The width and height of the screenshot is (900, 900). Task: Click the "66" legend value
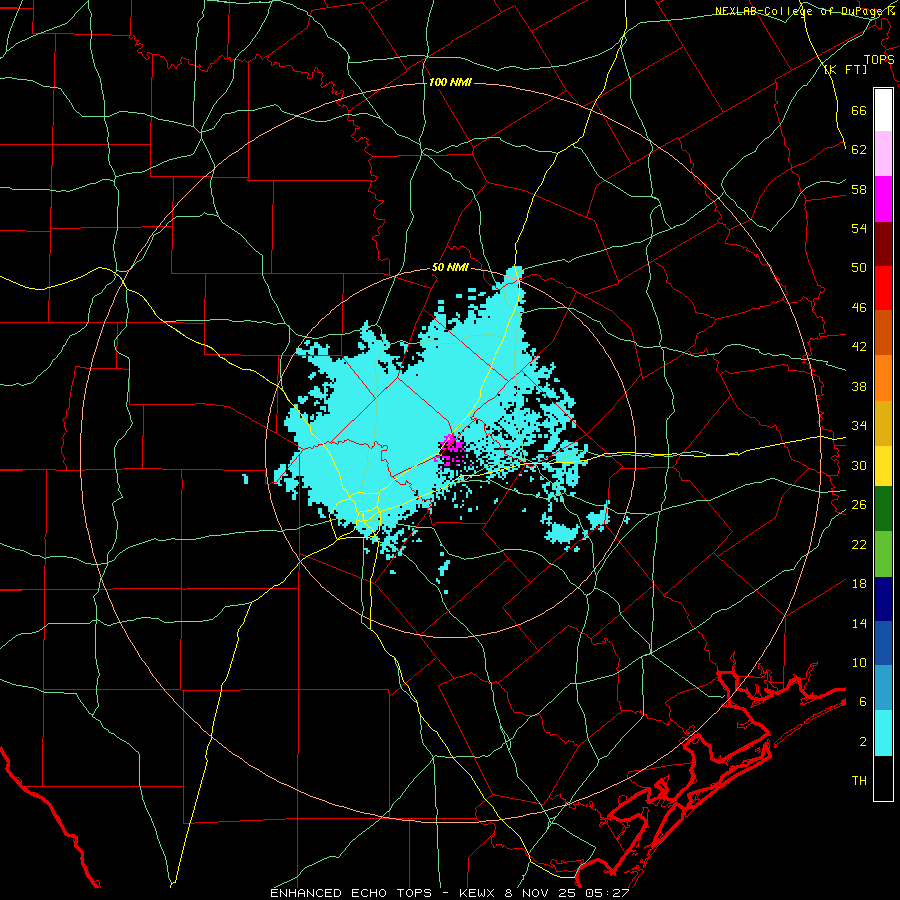[x=859, y=110]
